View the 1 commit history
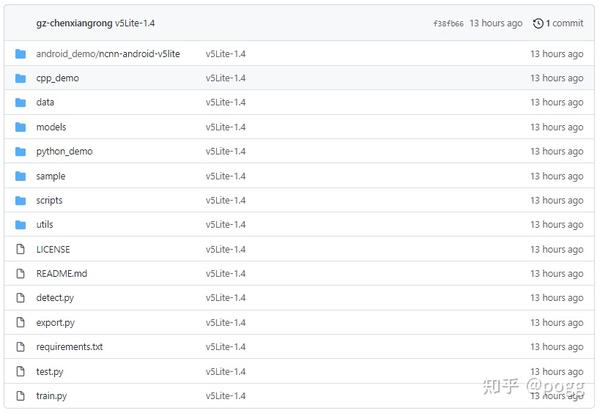 (565, 23)
